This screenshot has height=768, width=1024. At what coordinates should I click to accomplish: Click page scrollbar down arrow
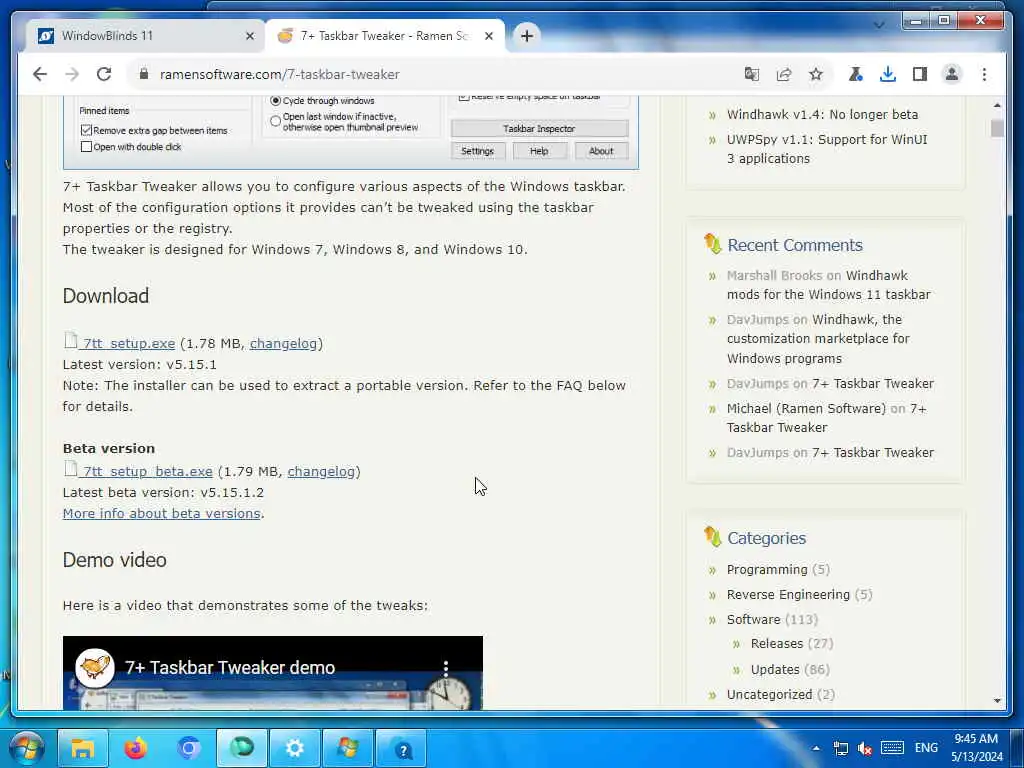click(997, 701)
